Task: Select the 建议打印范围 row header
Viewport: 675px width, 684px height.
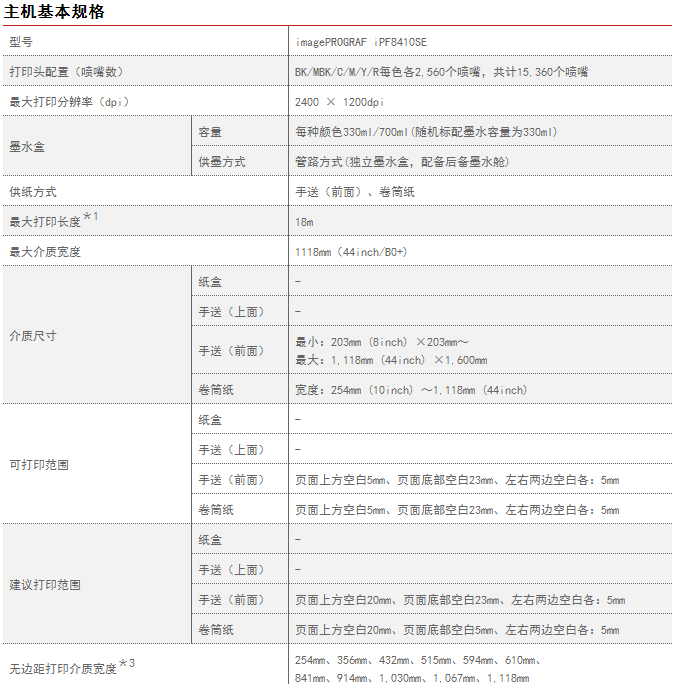Action: 45,585
